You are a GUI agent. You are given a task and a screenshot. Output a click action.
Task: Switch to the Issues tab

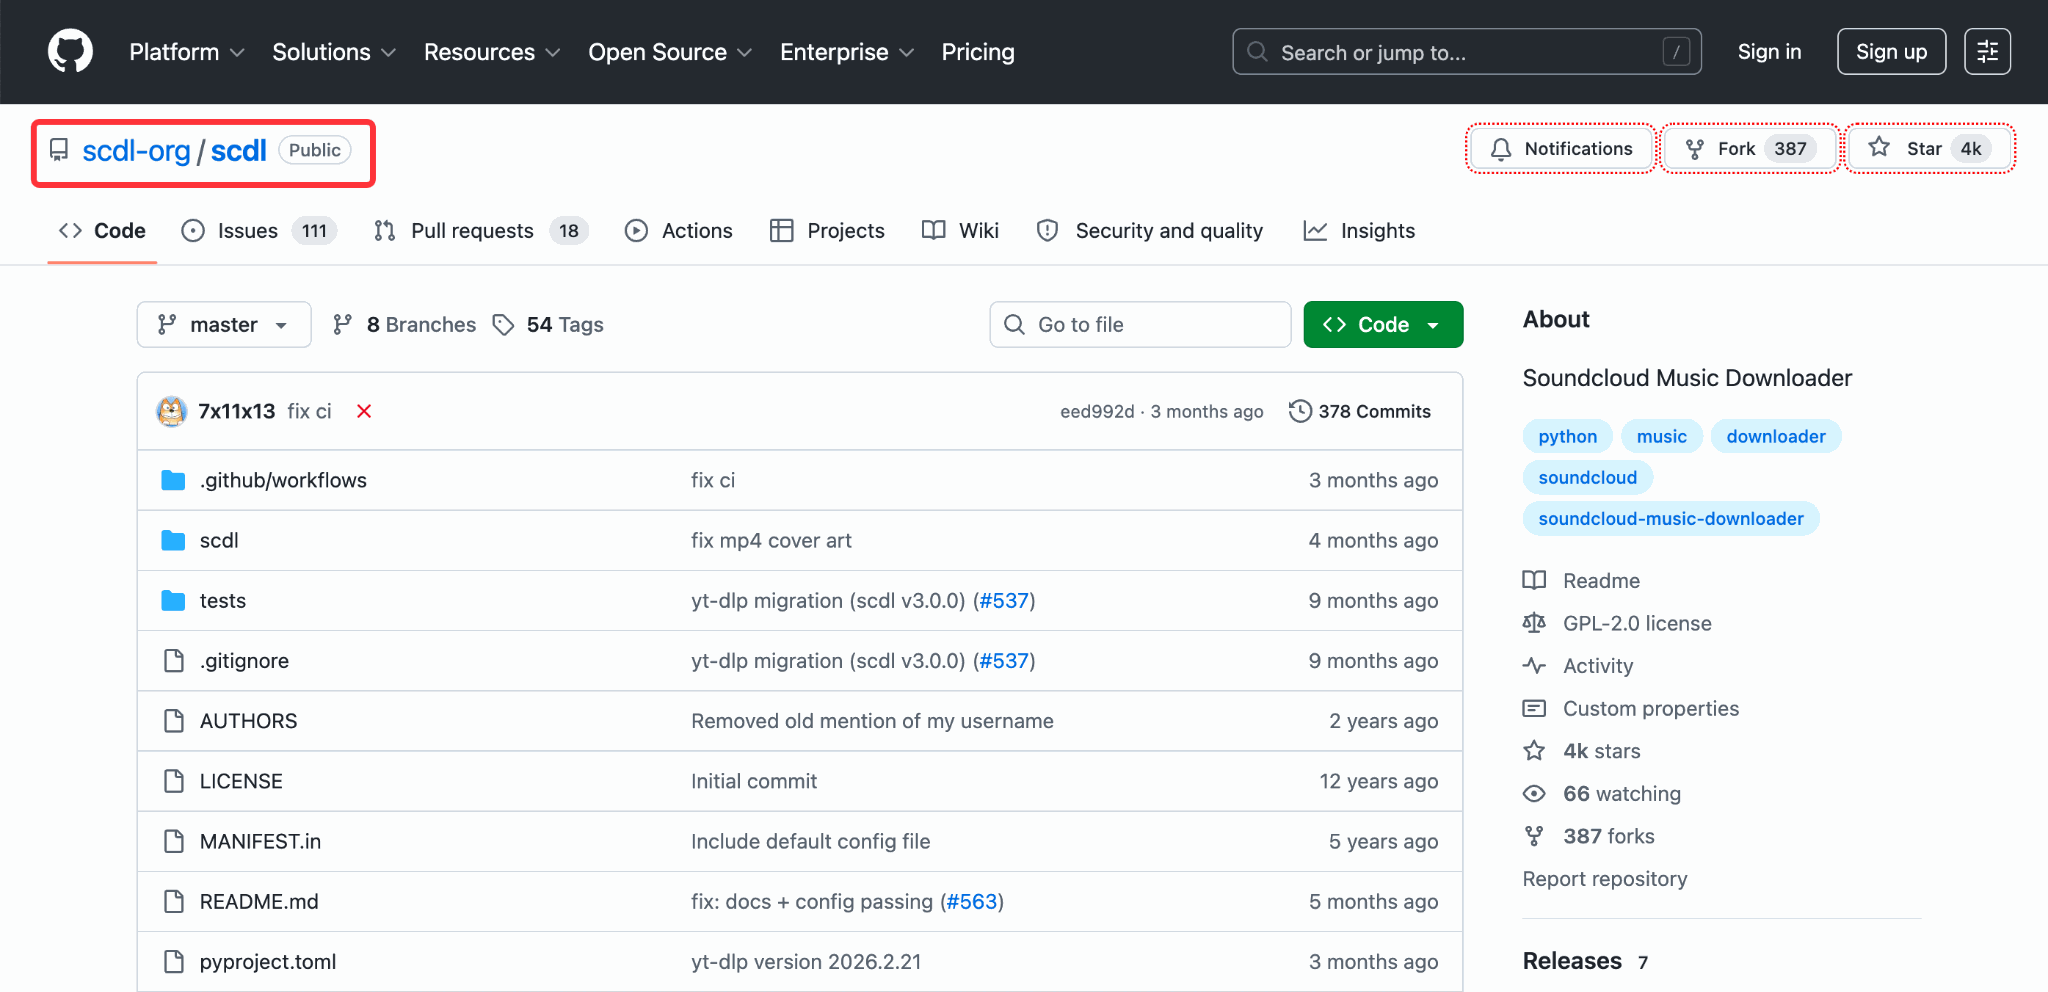pos(258,231)
